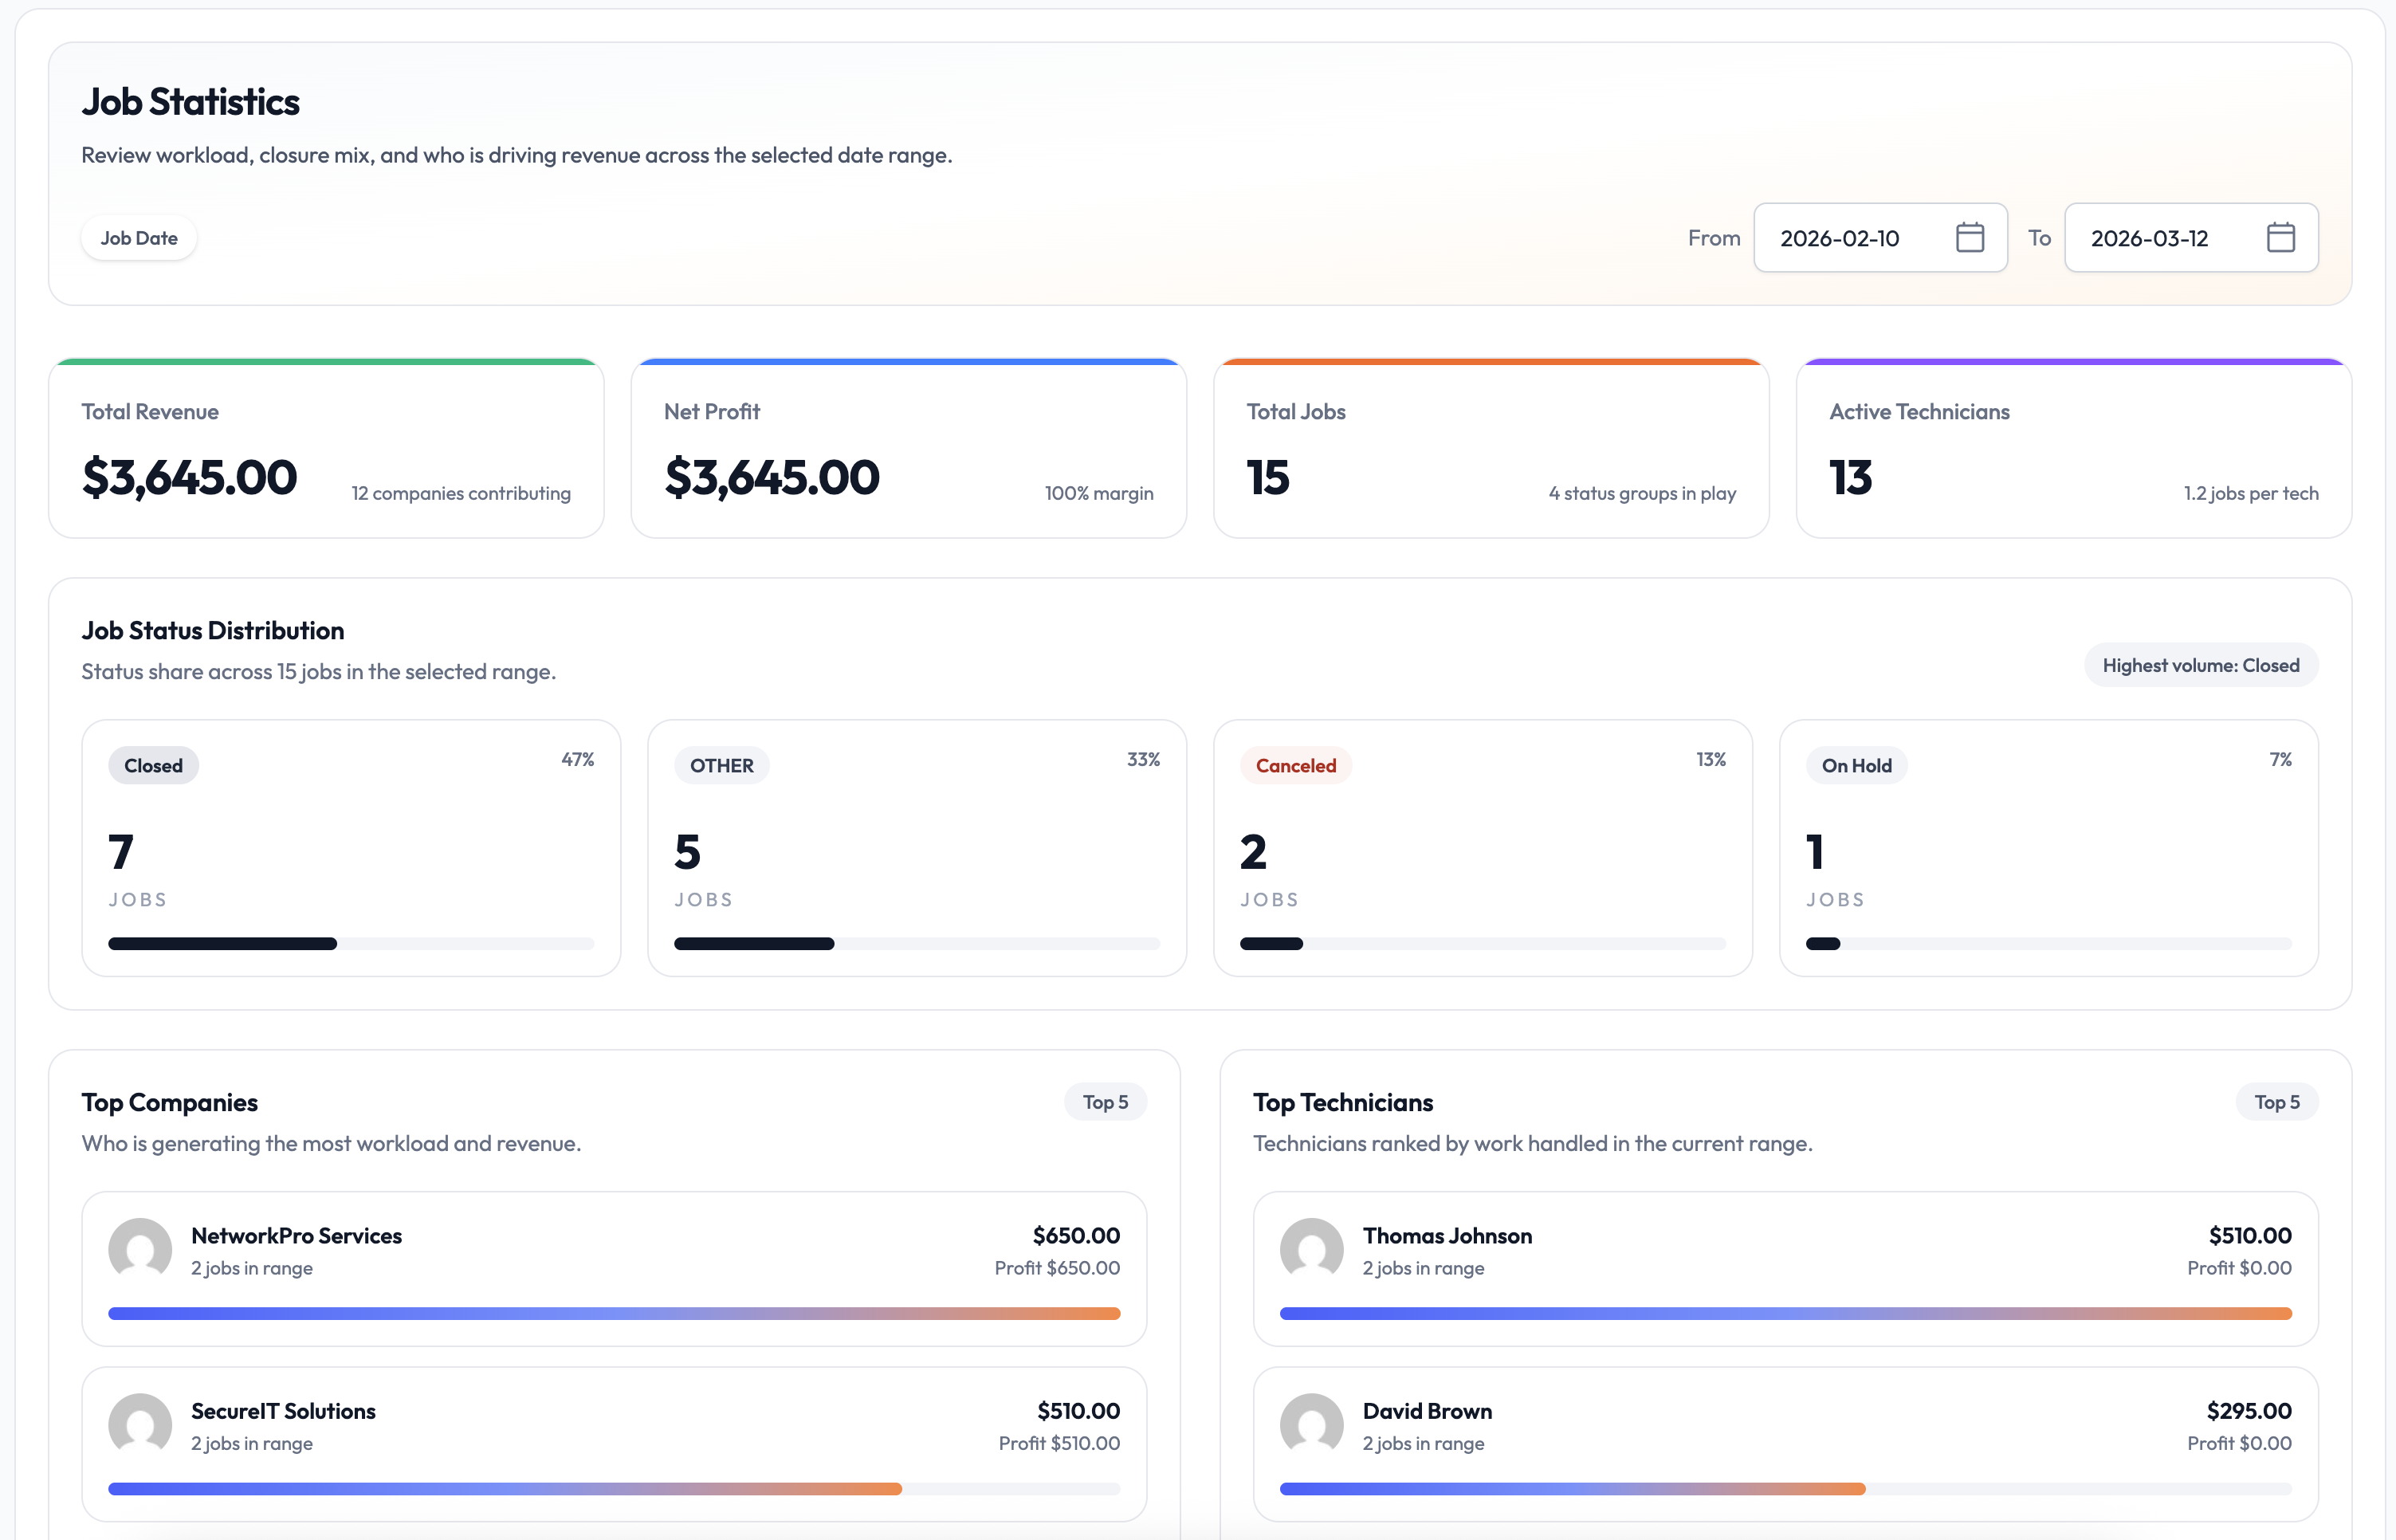The width and height of the screenshot is (2396, 1540).
Task: Open the calendar picker for the From date
Action: [1969, 237]
